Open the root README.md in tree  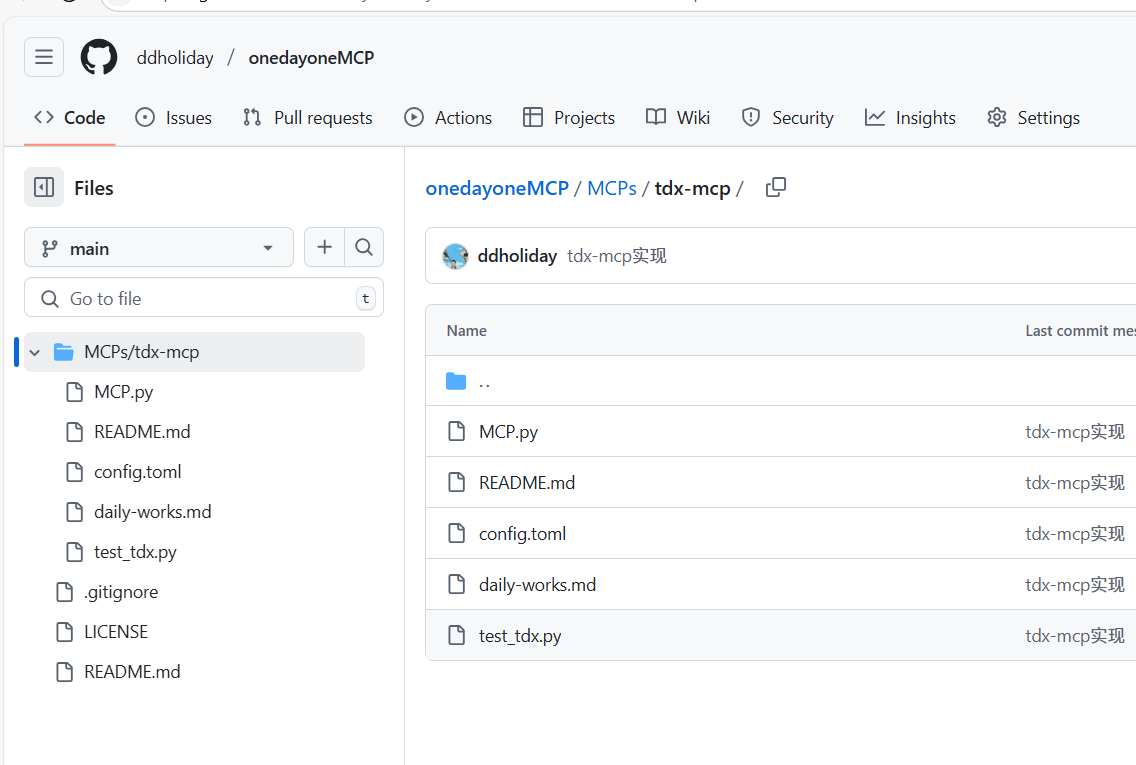click(x=132, y=672)
